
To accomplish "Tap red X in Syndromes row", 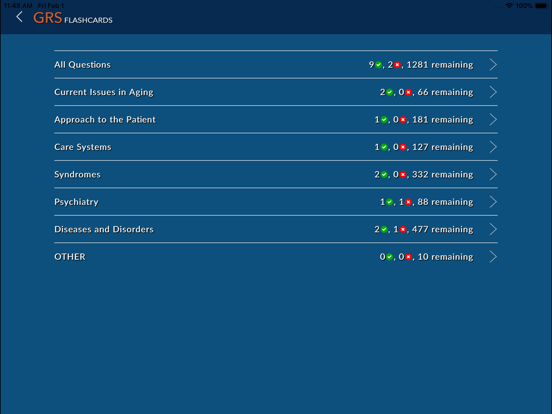I will [x=403, y=175].
